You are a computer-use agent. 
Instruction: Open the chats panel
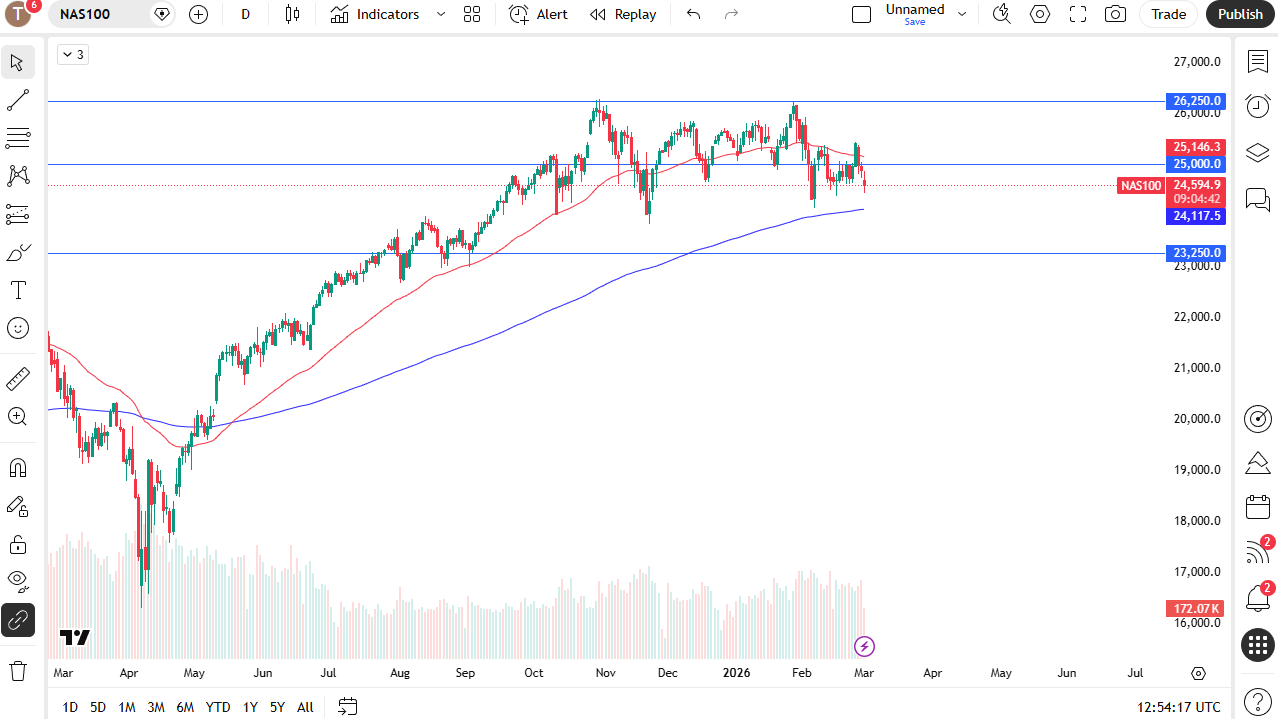coord(1257,199)
